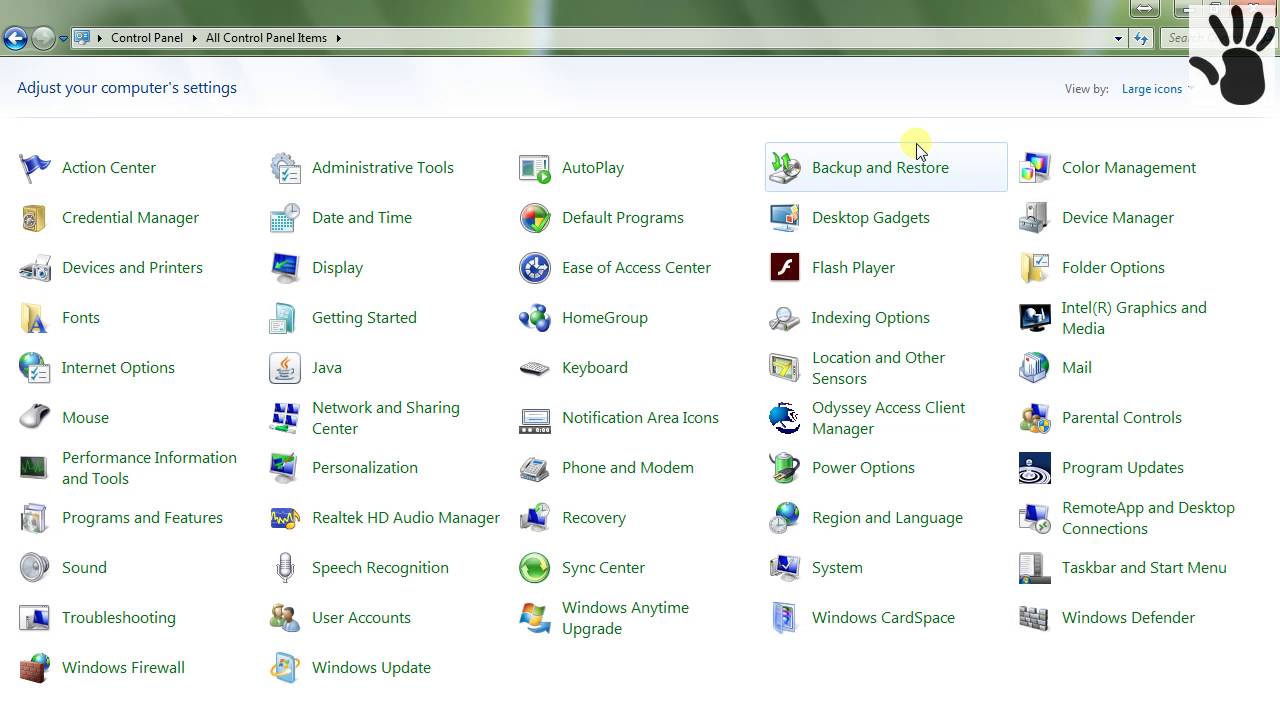Select Control Panel in the breadcrumb

point(147,38)
